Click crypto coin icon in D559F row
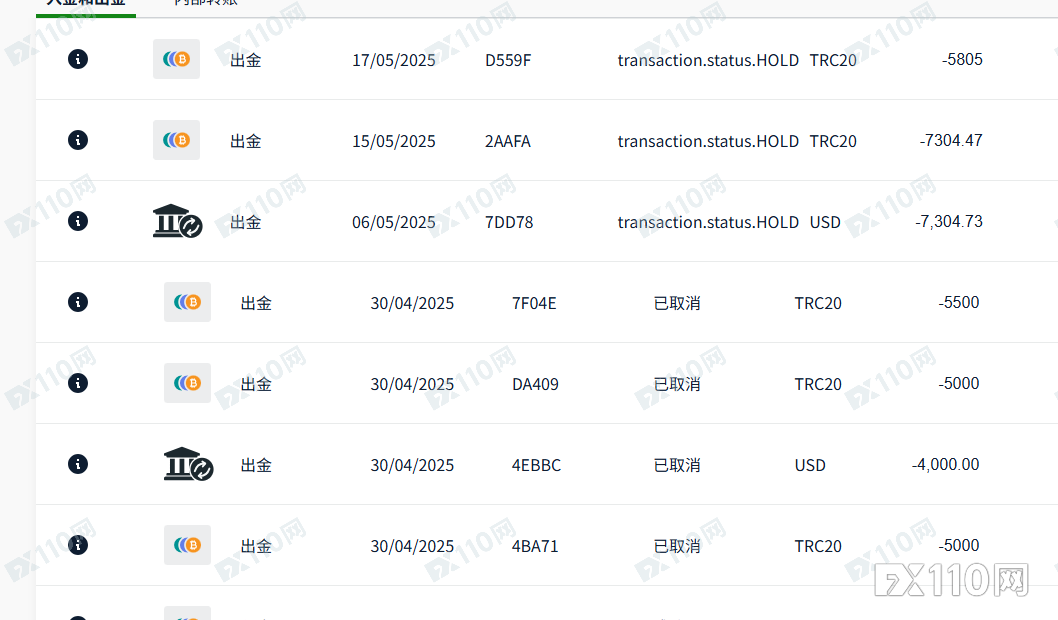1058x620 pixels. click(x=176, y=59)
